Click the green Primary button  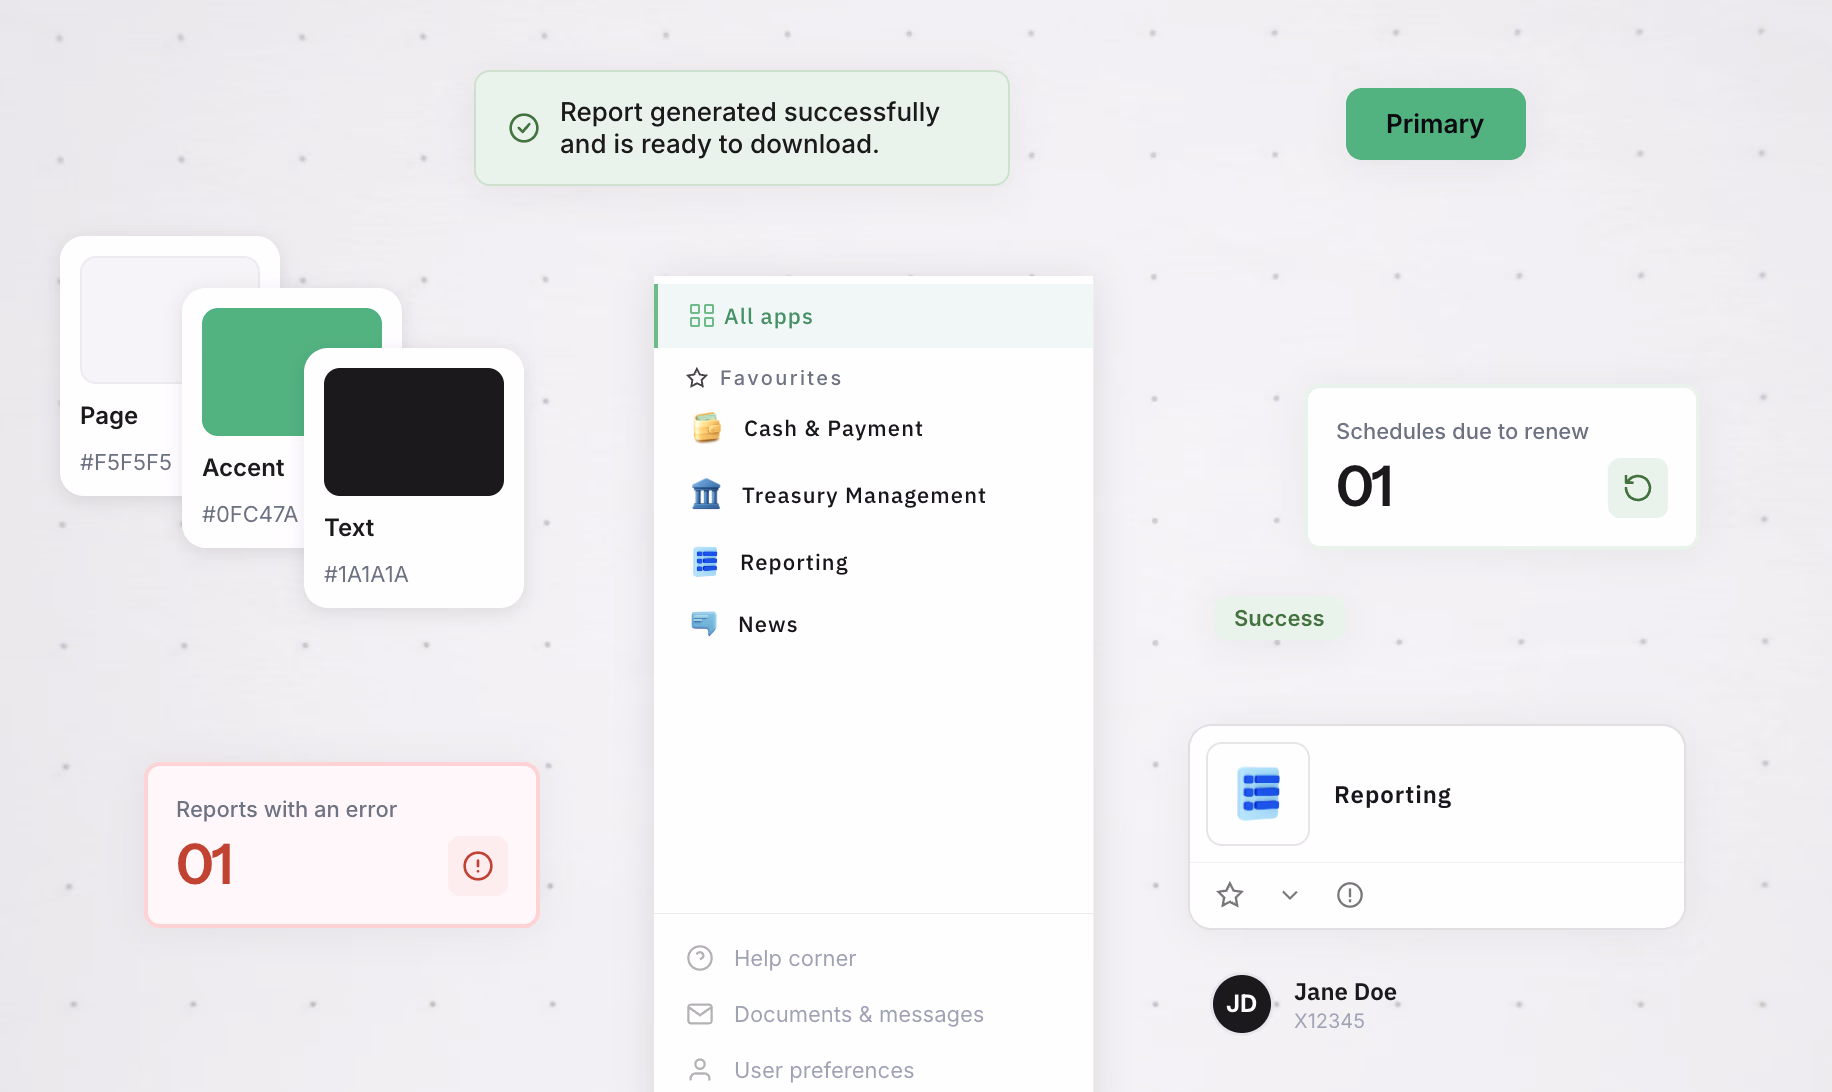click(1435, 124)
